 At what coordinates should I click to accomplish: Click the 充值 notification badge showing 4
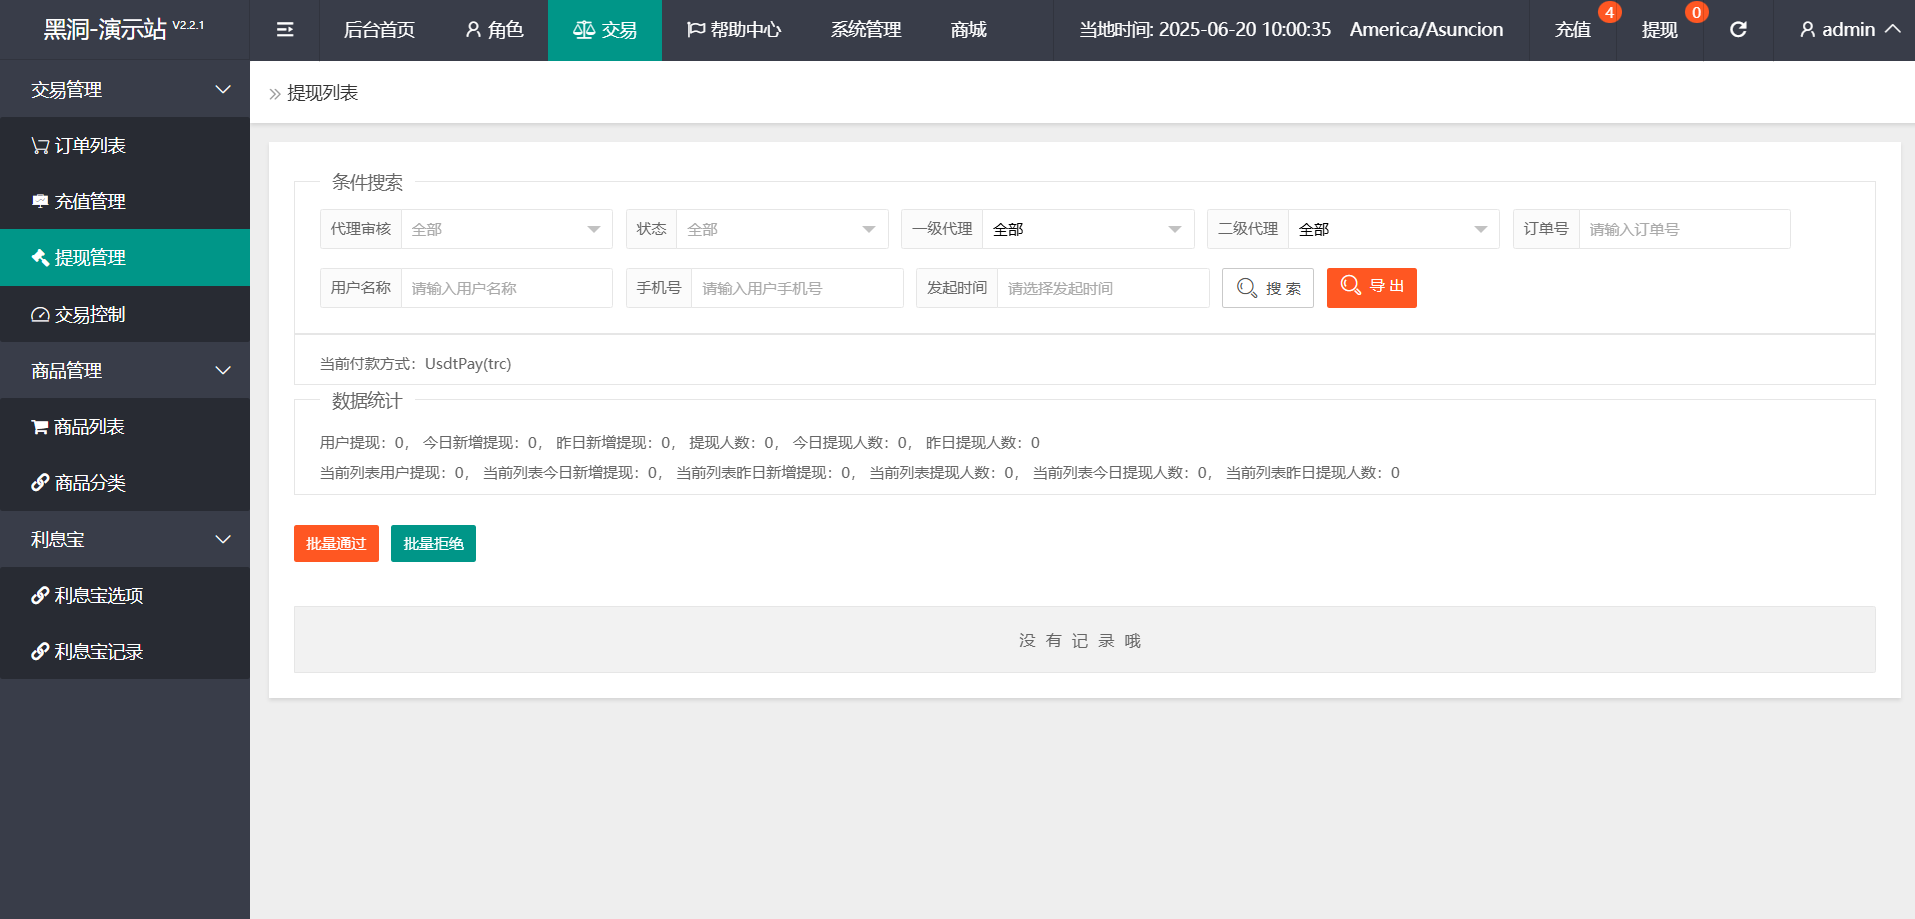(1609, 12)
